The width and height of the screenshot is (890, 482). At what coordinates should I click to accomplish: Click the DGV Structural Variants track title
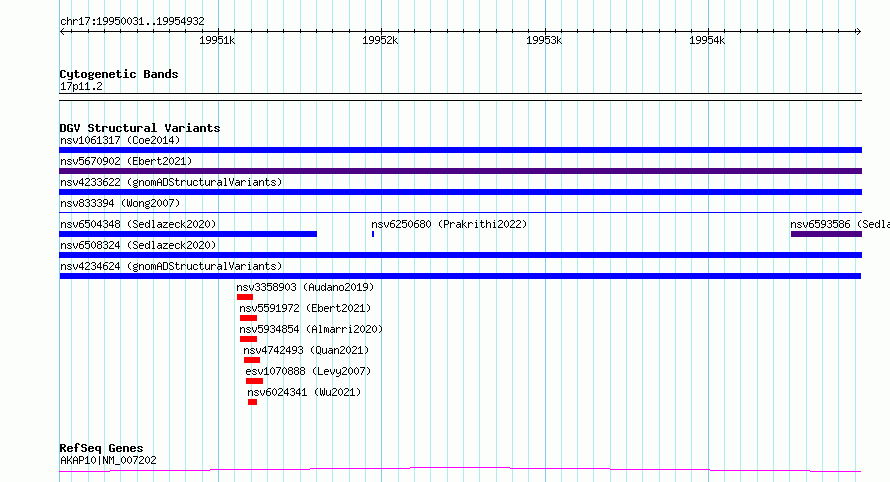tap(140, 128)
